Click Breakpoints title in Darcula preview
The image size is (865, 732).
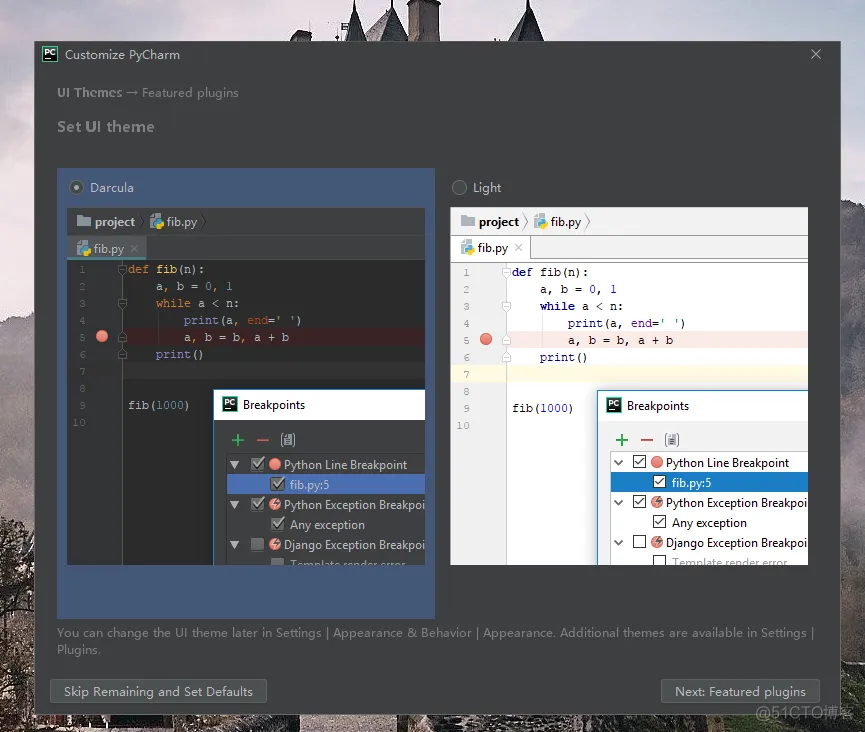[274, 405]
